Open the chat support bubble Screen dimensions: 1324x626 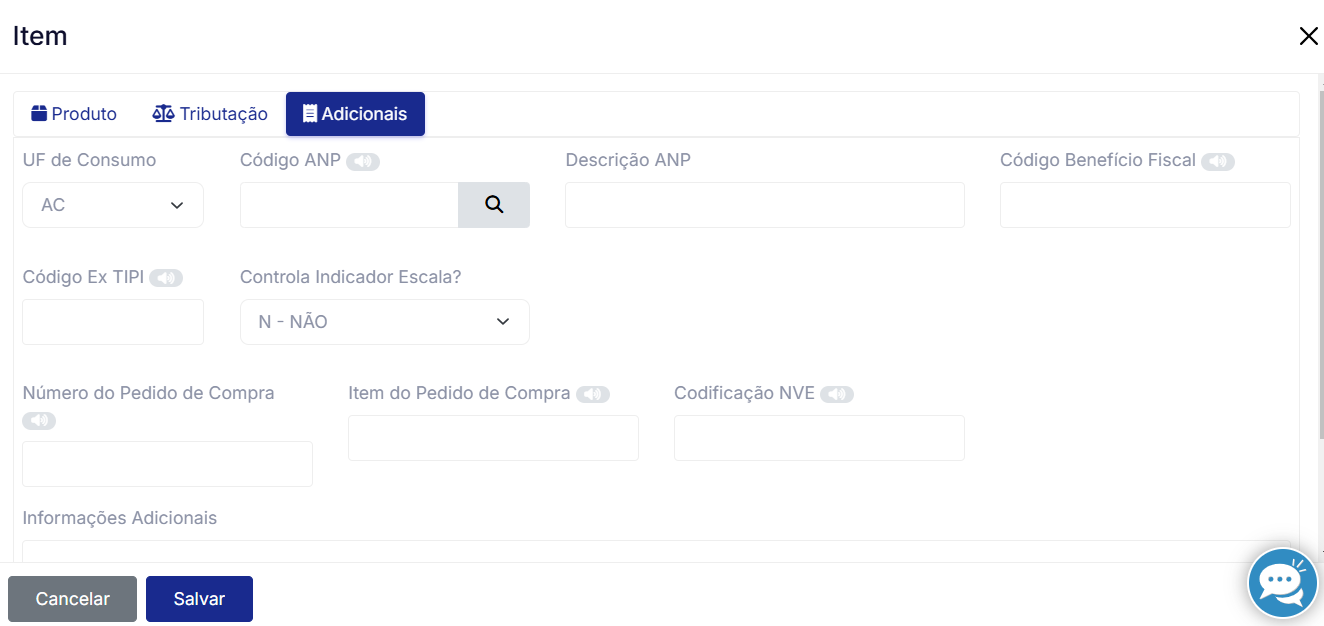pos(1282,583)
